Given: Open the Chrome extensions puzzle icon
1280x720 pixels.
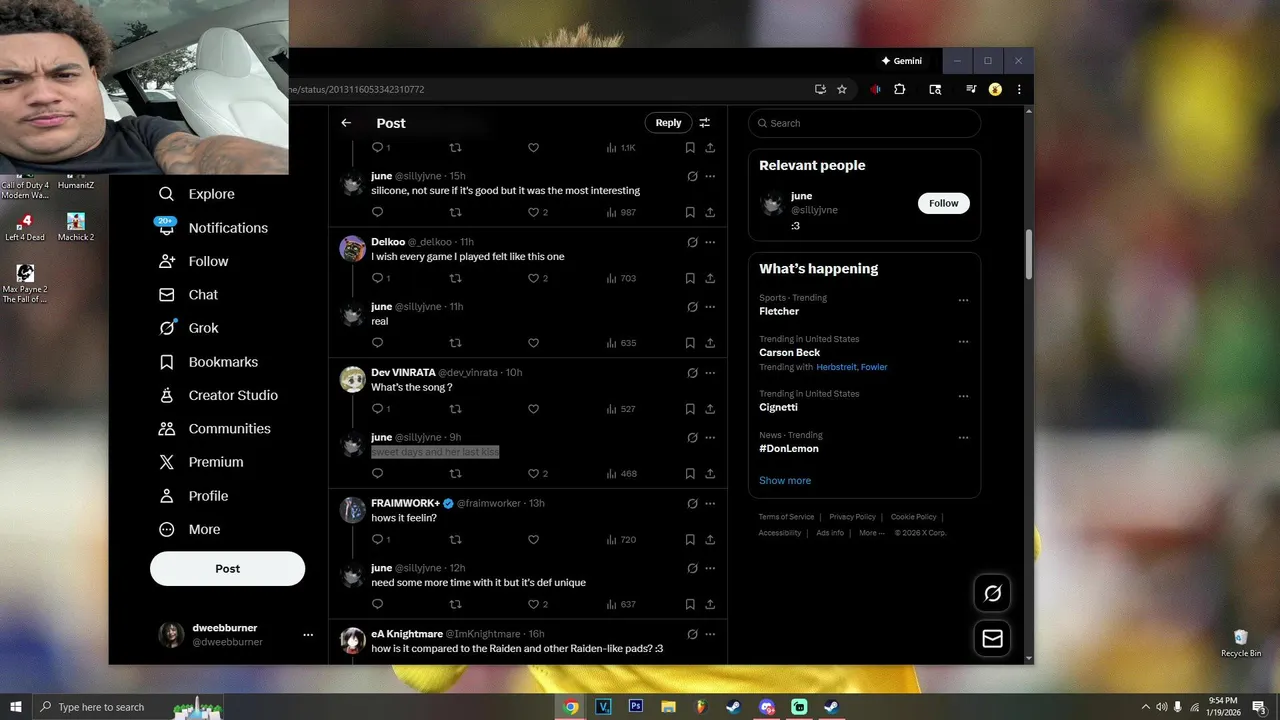Looking at the screenshot, I should coord(899,89).
